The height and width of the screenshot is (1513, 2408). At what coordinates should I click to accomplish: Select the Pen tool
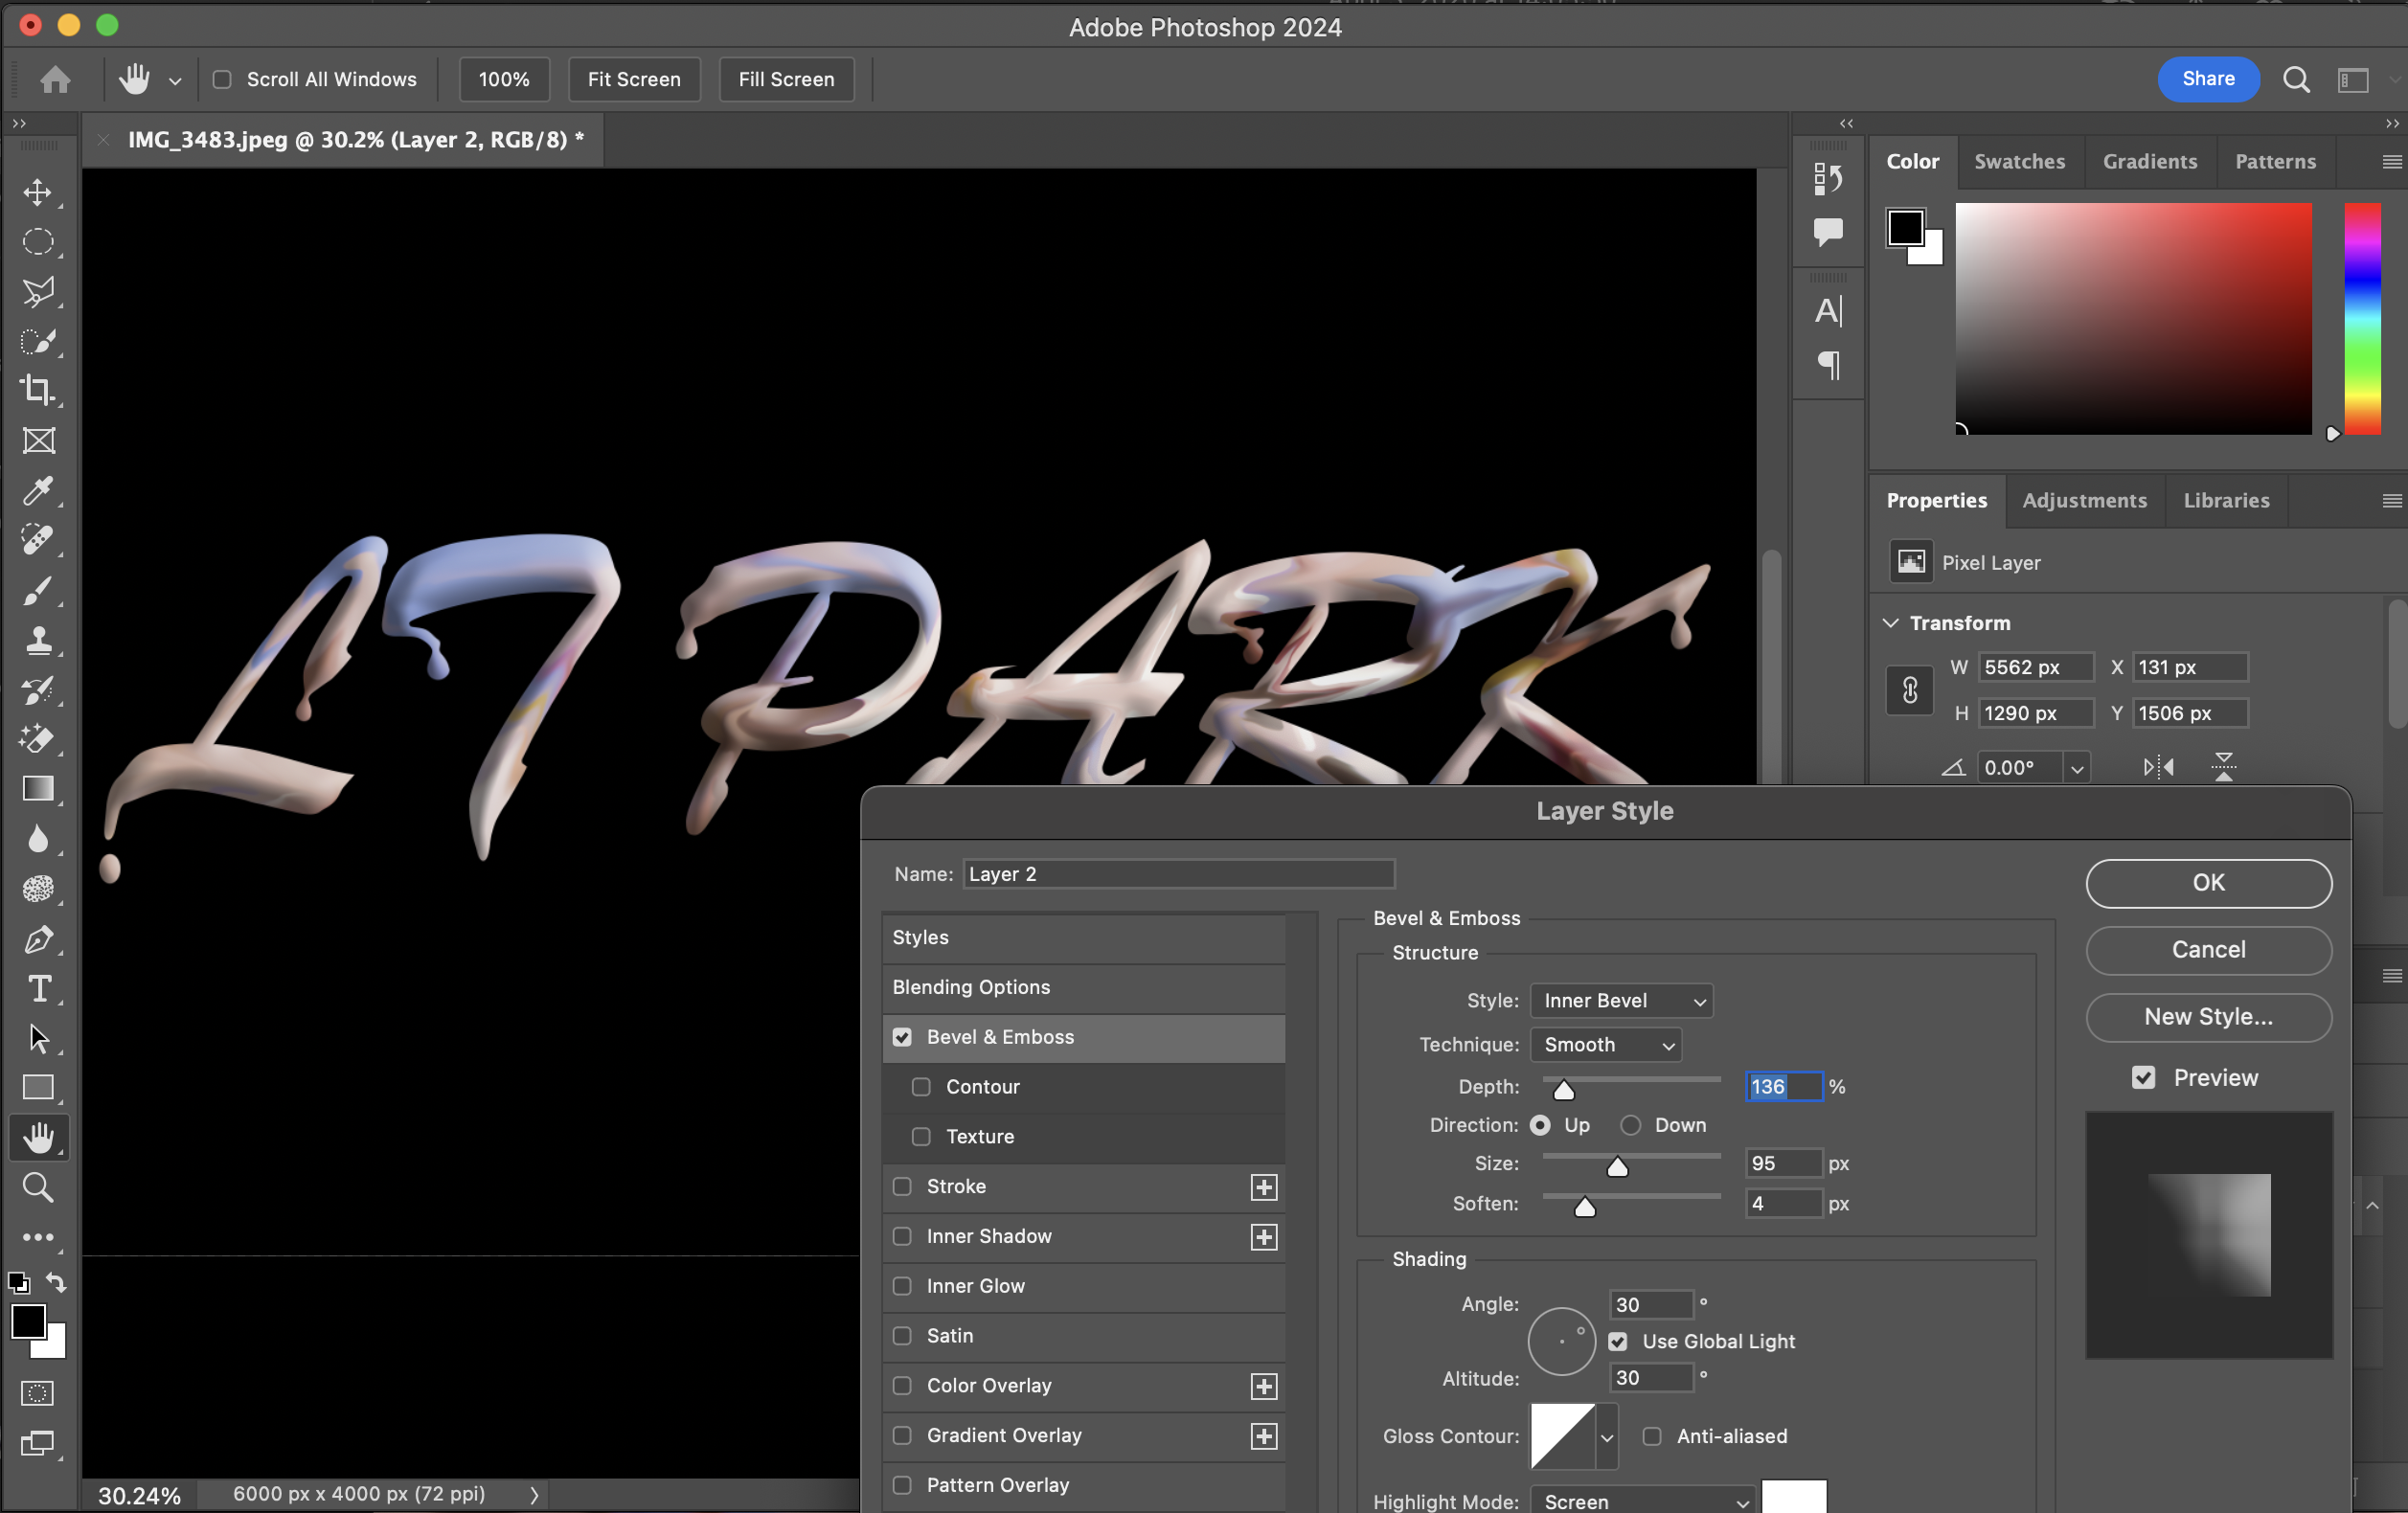(x=38, y=940)
